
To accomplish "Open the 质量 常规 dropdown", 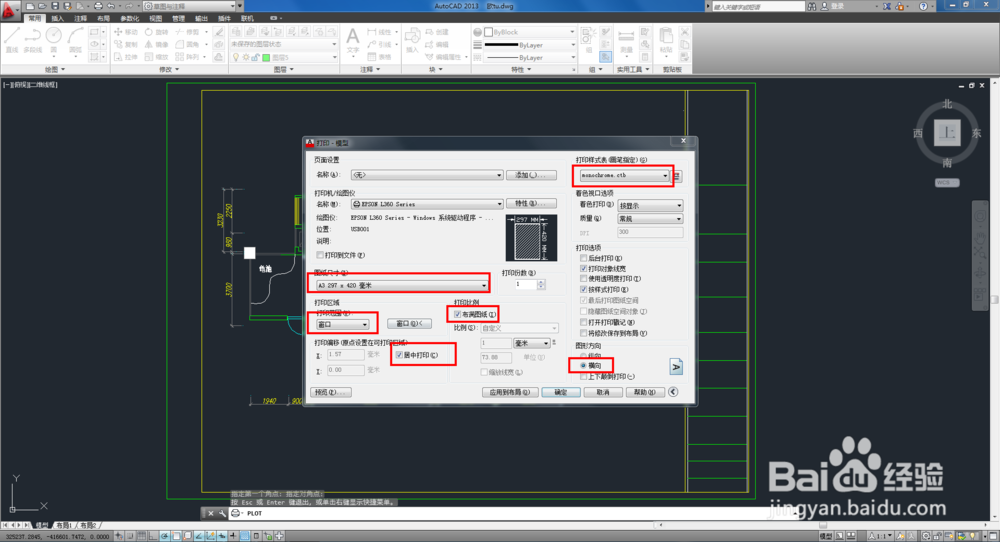I will coord(650,219).
